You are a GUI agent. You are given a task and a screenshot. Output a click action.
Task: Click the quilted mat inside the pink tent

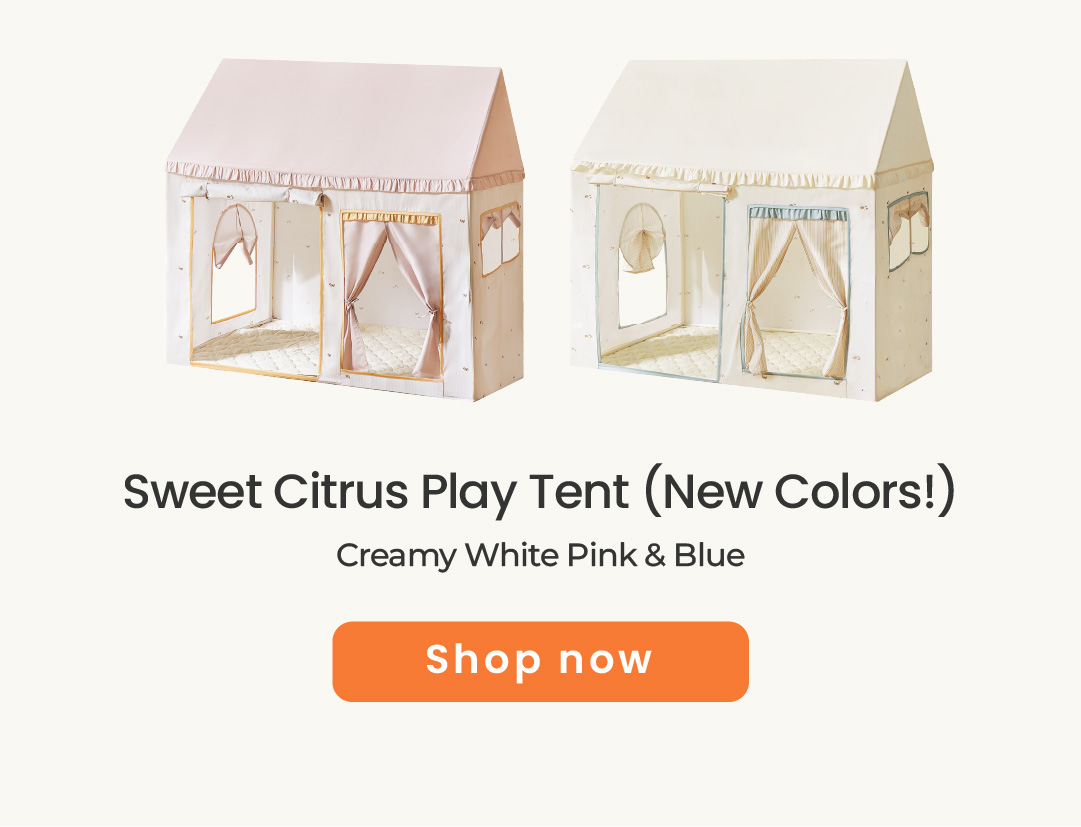(x=256, y=348)
